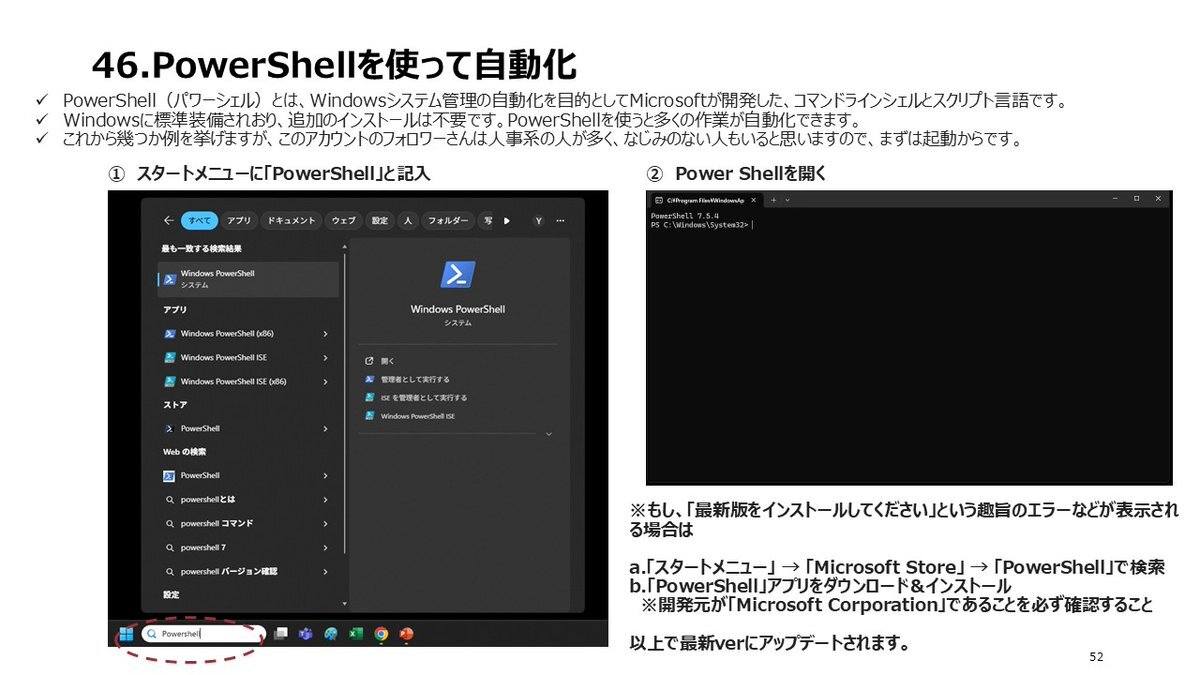1200x675 pixels.
Task: Expand powershell バージョン確認 chevron
Action: coord(325,571)
